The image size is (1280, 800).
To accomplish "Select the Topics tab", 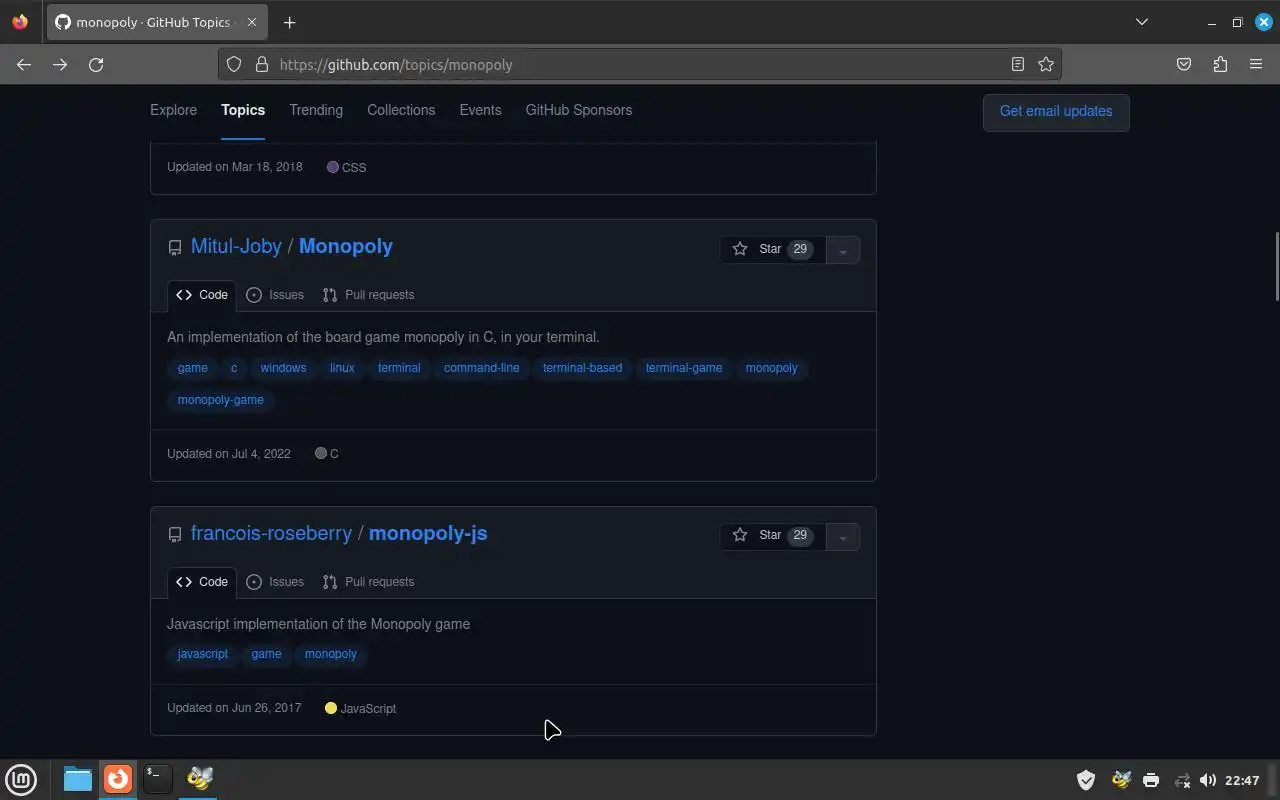I will click(243, 110).
